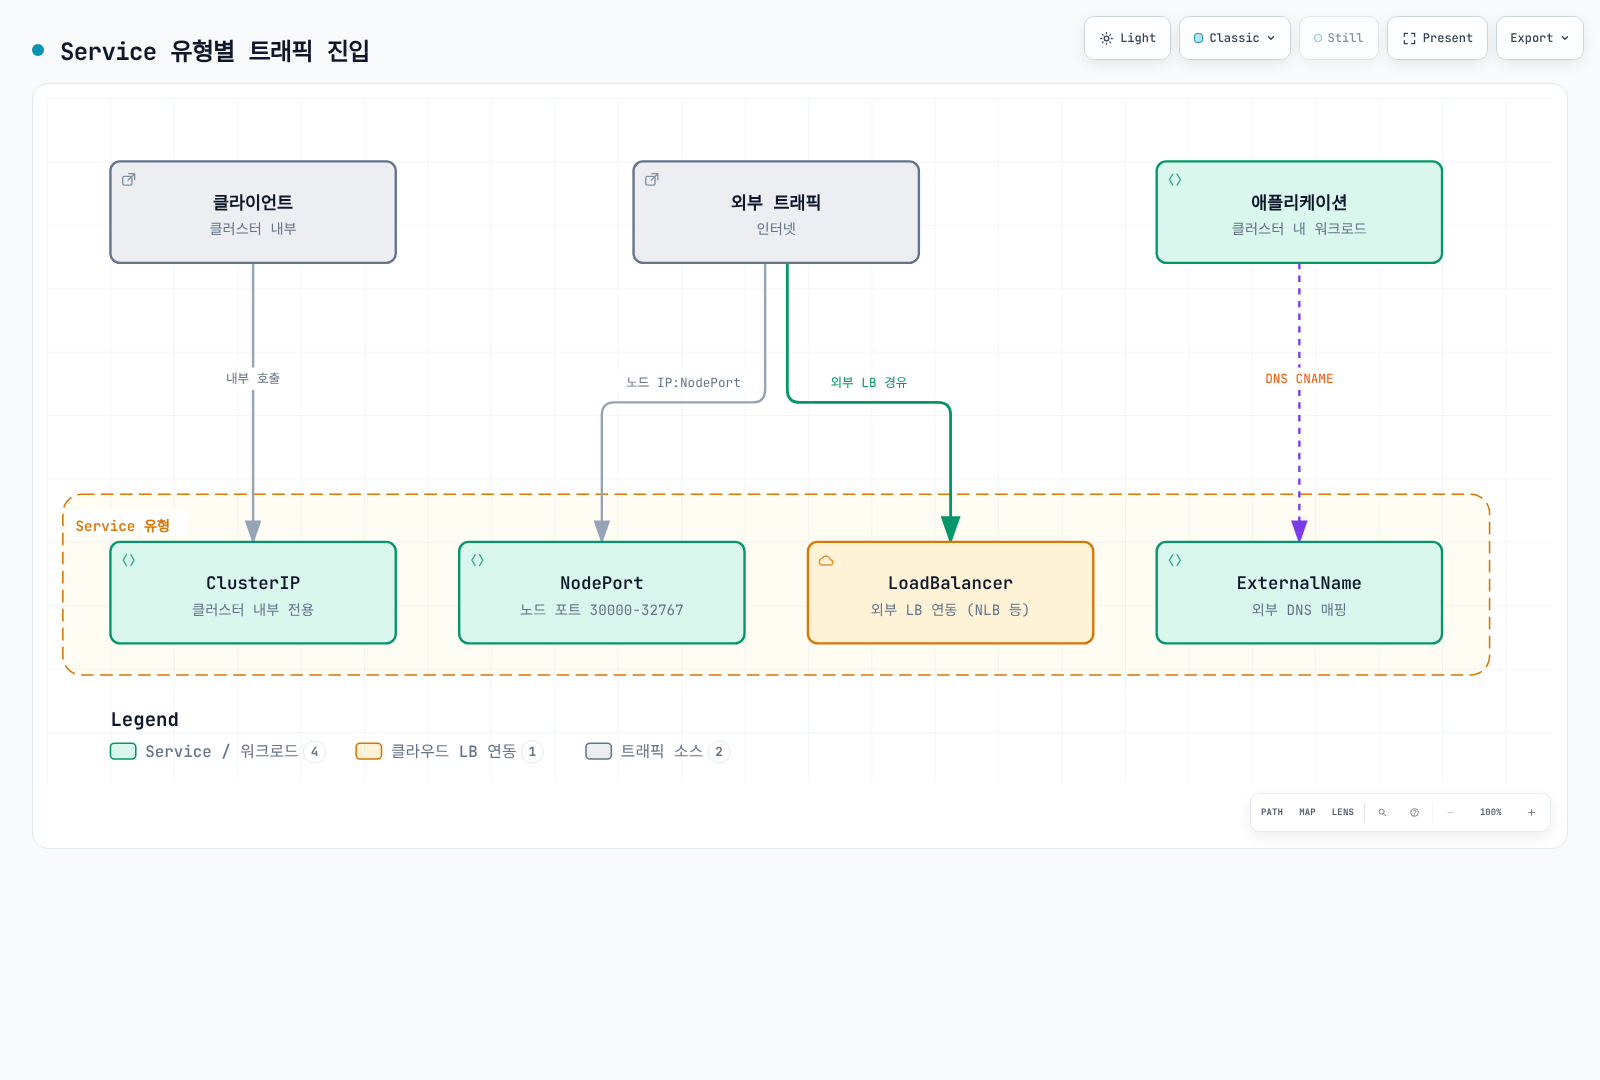
Task: Click orange 클라우드 LB 연동 legend swatch
Action: (x=369, y=752)
